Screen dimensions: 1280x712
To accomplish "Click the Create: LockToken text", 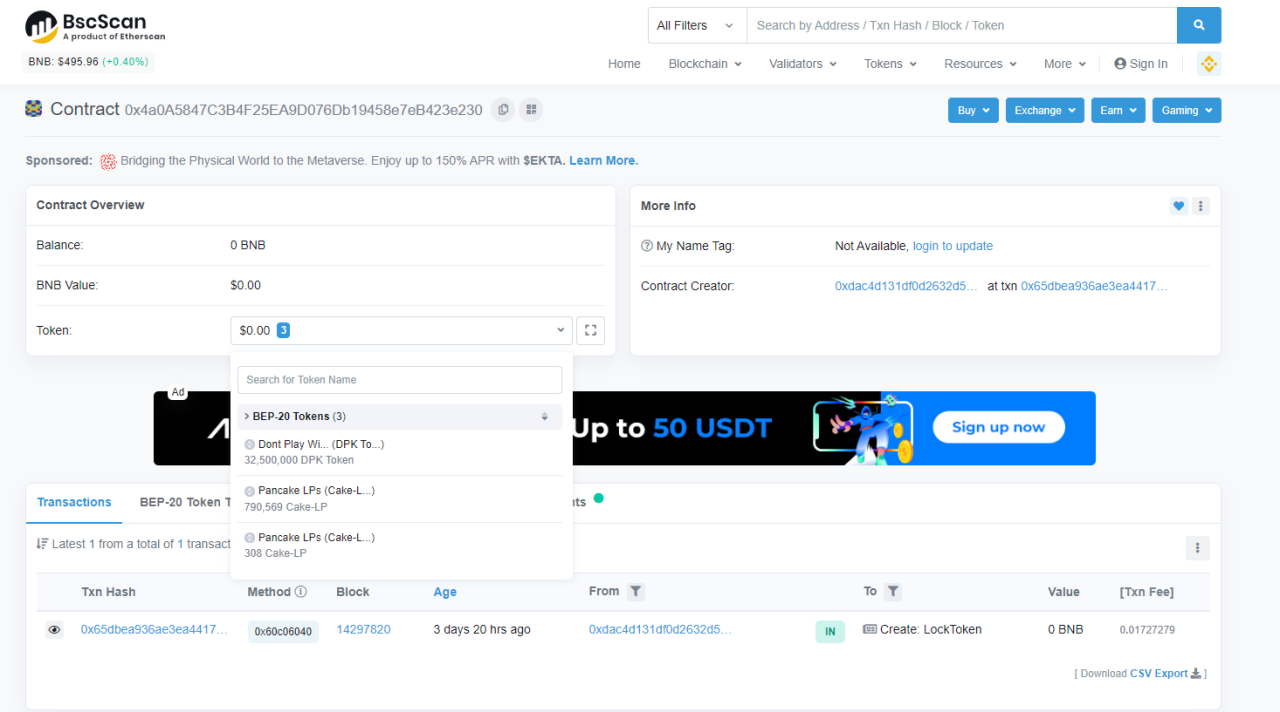I will click(x=931, y=630).
